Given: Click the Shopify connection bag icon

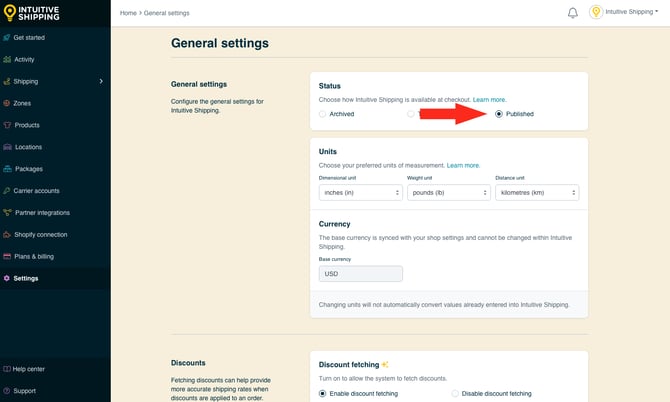Looking at the screenshot, I should (7, 235).
